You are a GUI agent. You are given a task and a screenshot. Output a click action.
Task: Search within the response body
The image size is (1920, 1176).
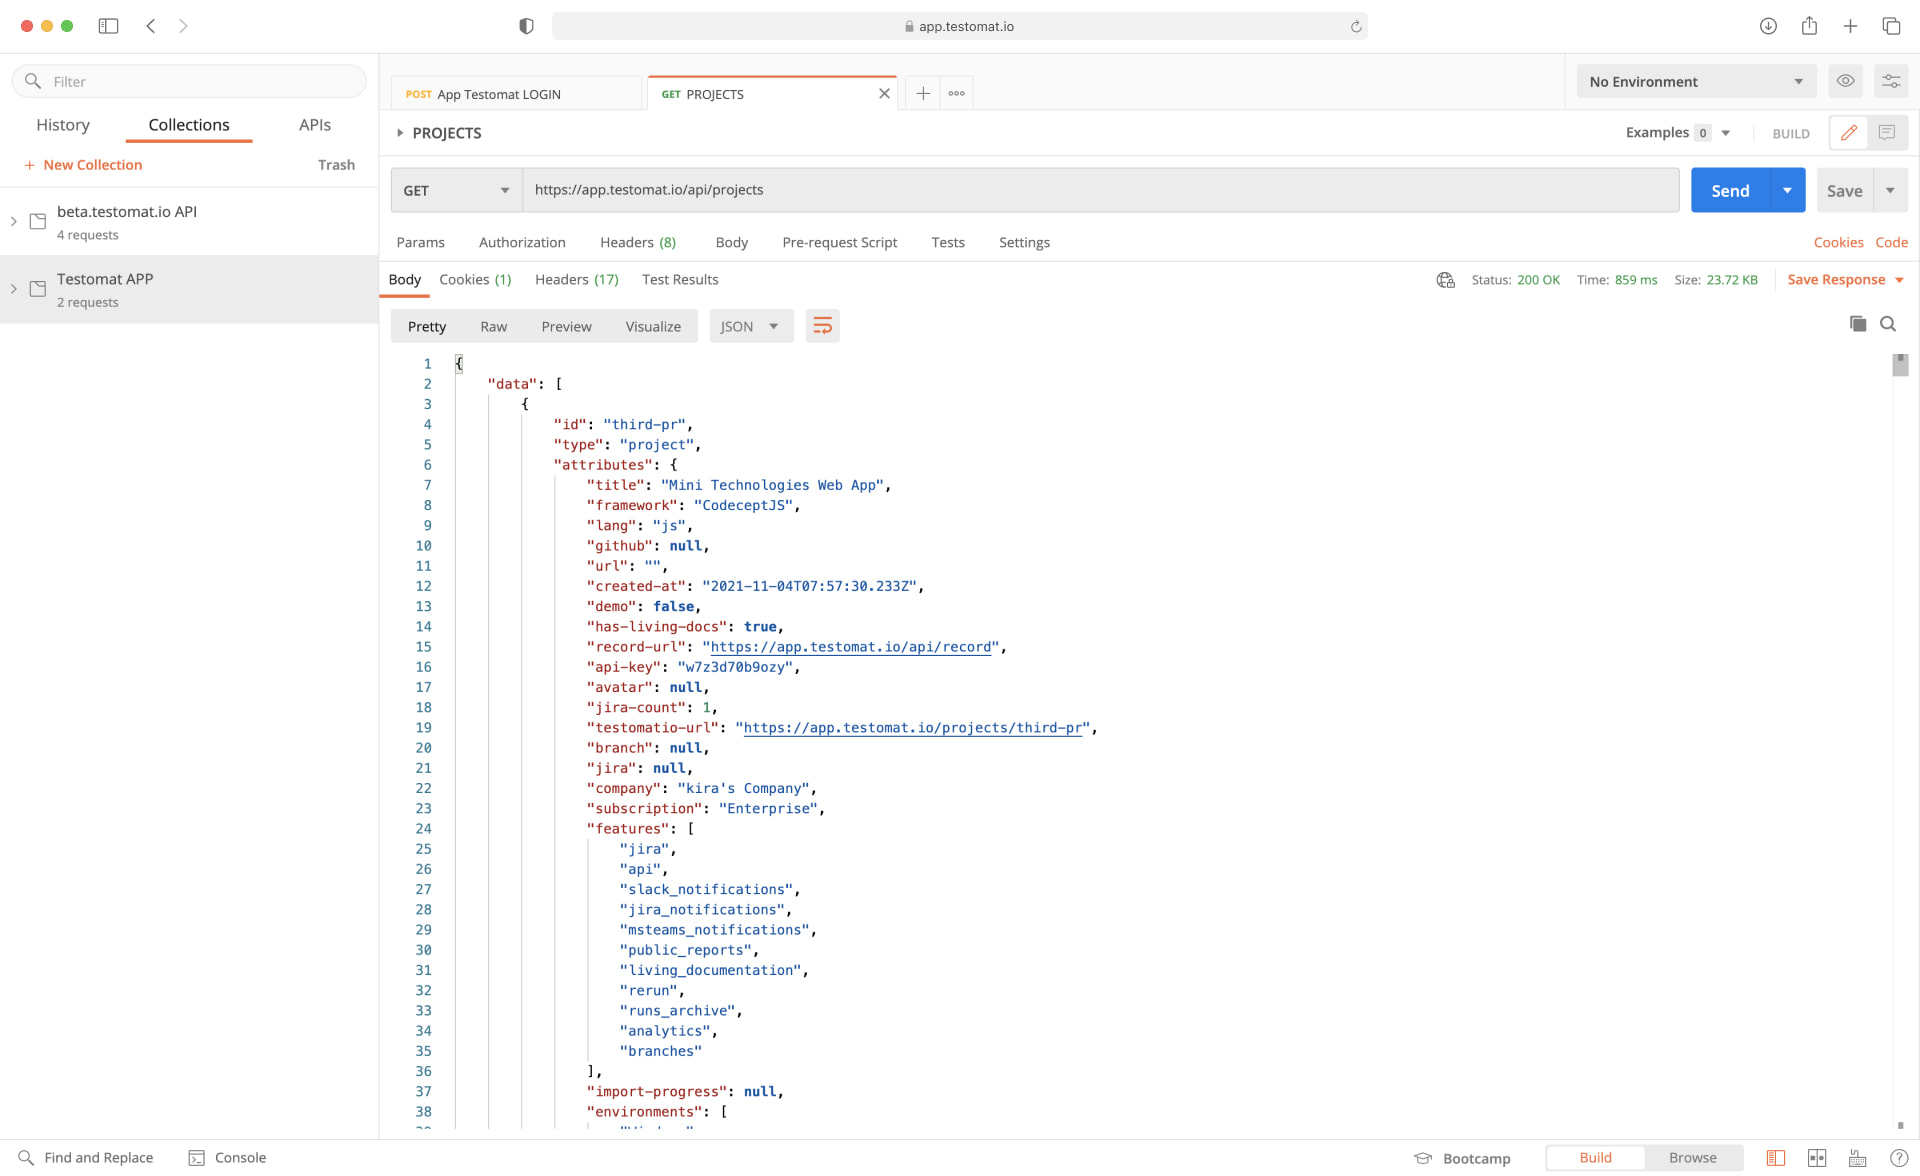tap(1889, 324)
